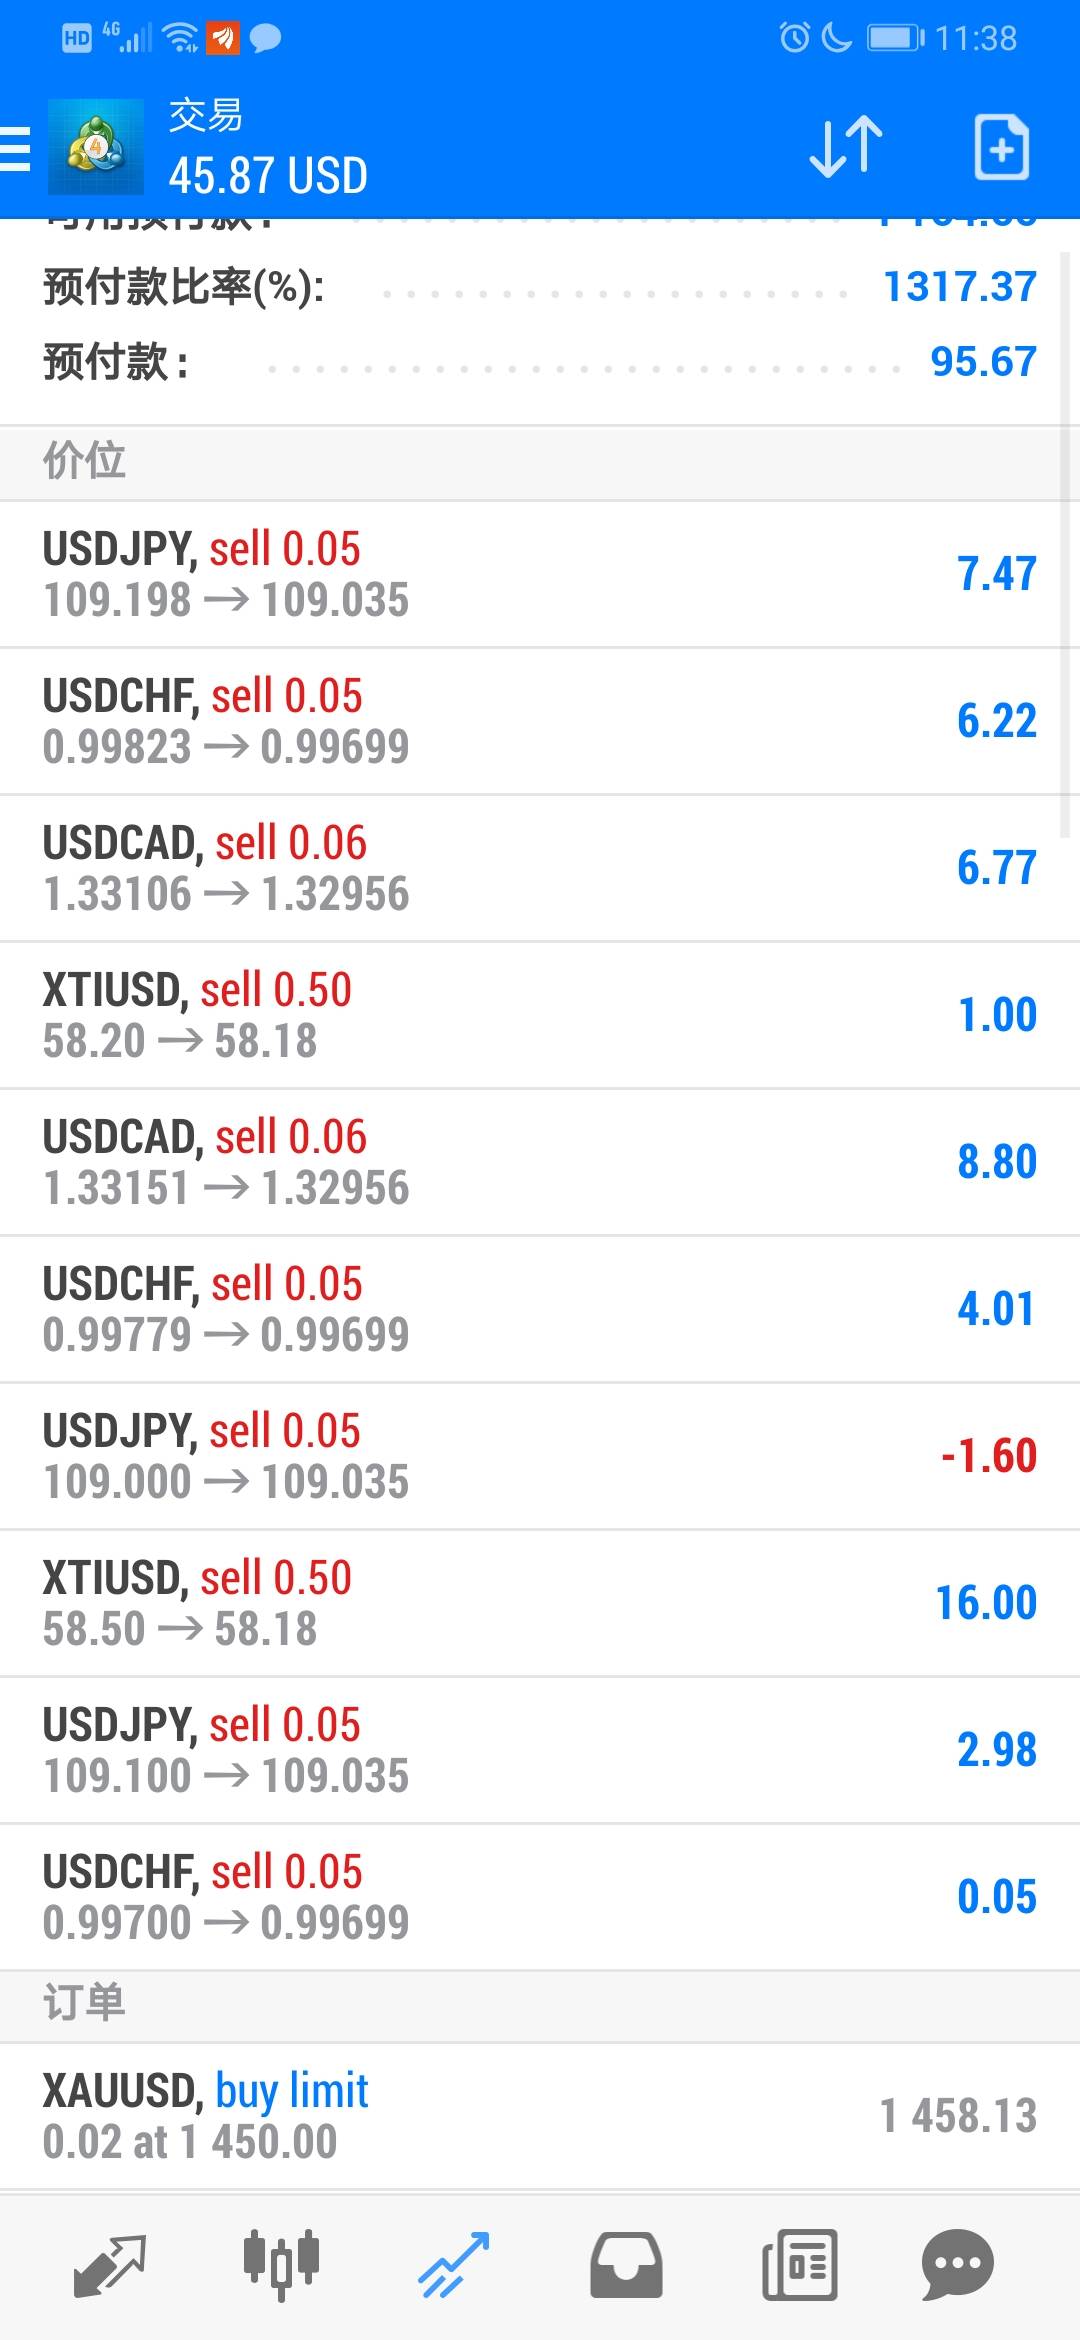Create a new order with plus document icon
Screen dimensions: 1080x2340
[x=1001, y=148]
